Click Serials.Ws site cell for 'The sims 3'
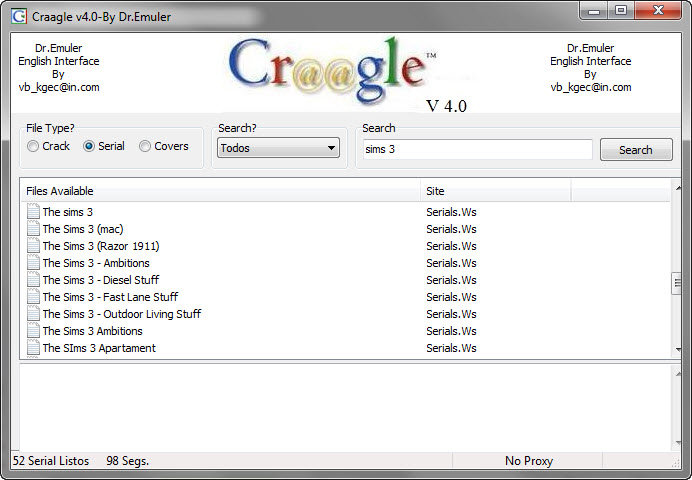692x480 pixels. coord(451,212)
